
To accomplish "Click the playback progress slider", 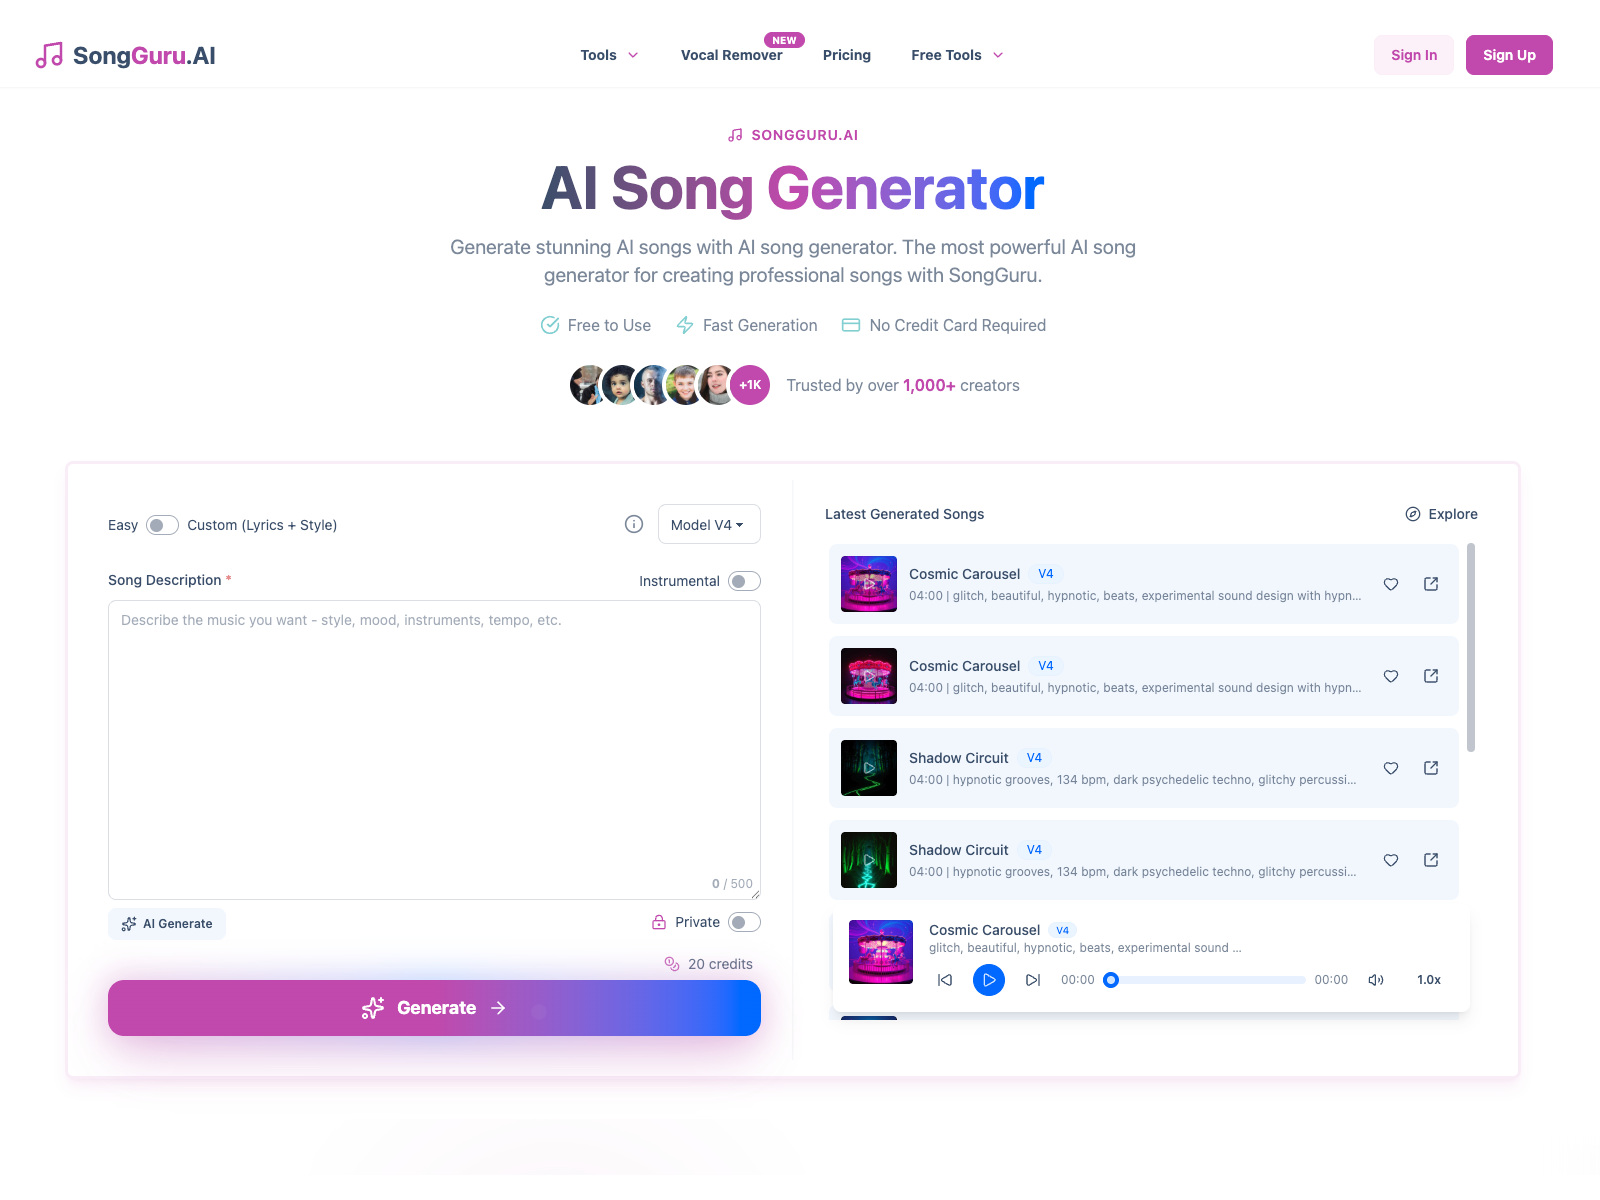I will point(1207,980).
